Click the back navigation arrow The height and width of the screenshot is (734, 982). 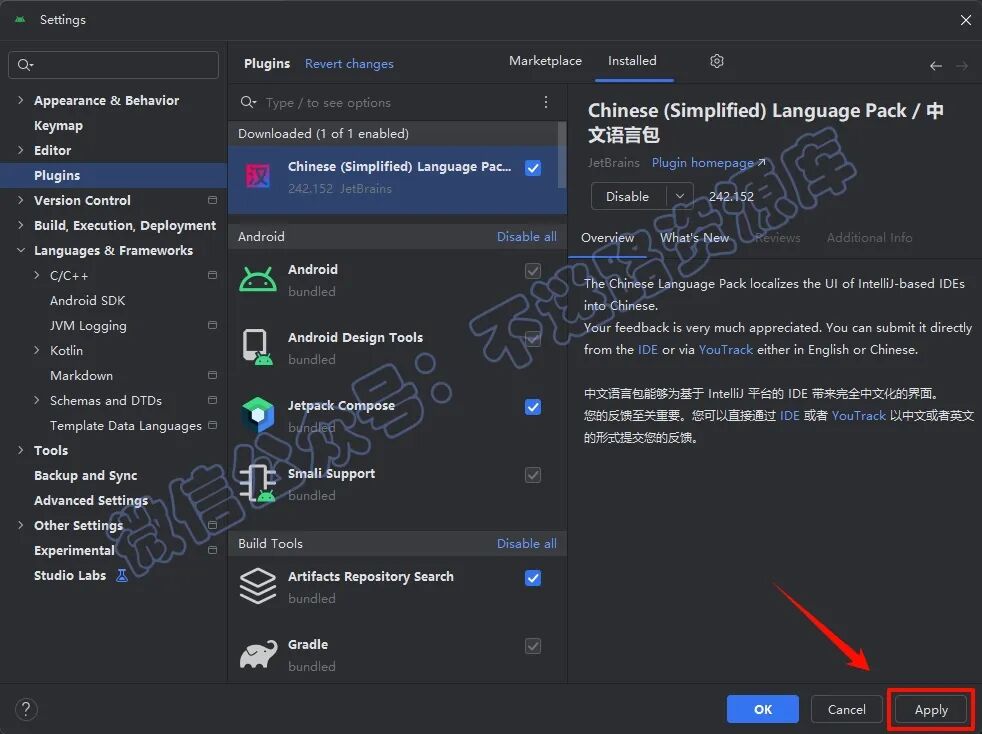tap(936, 66)
